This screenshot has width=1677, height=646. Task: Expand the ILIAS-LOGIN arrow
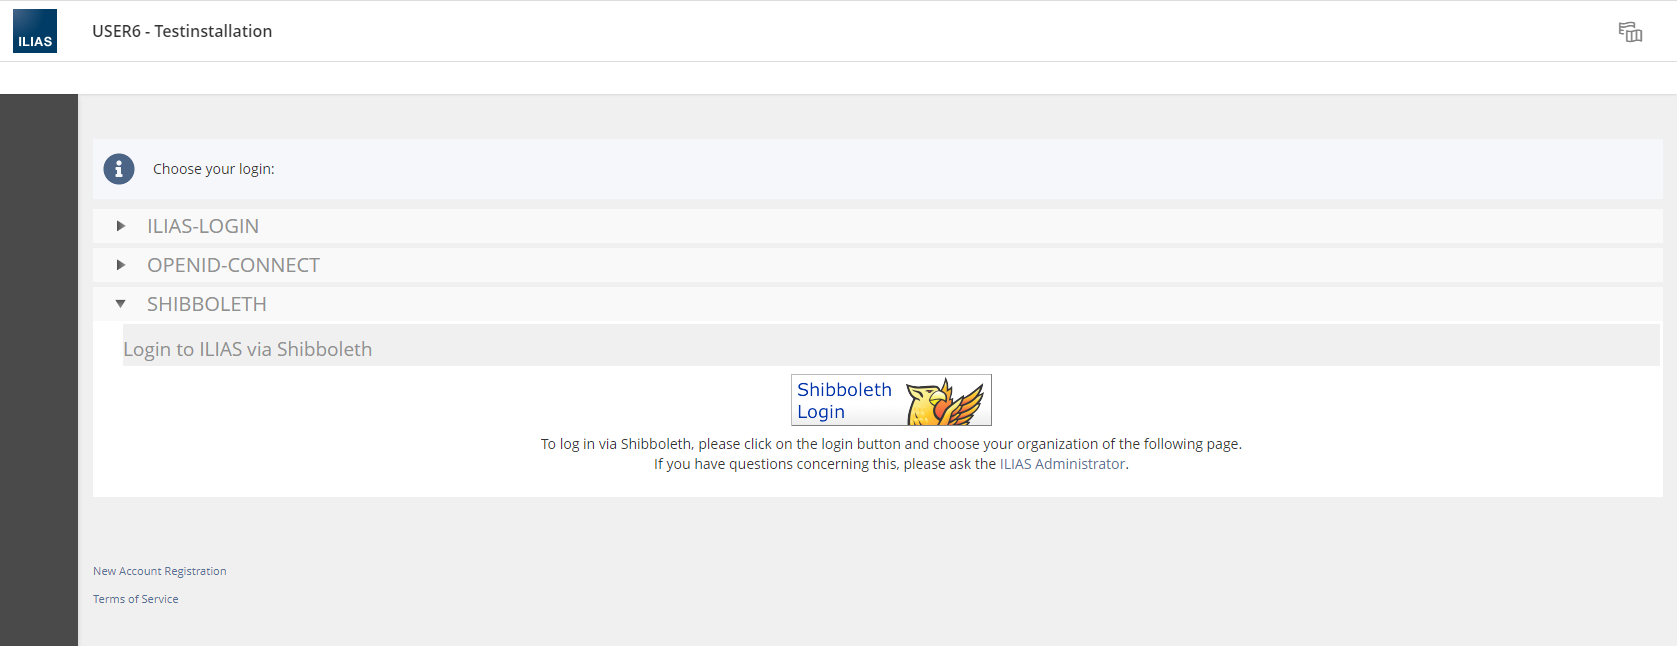coord(120,226)
